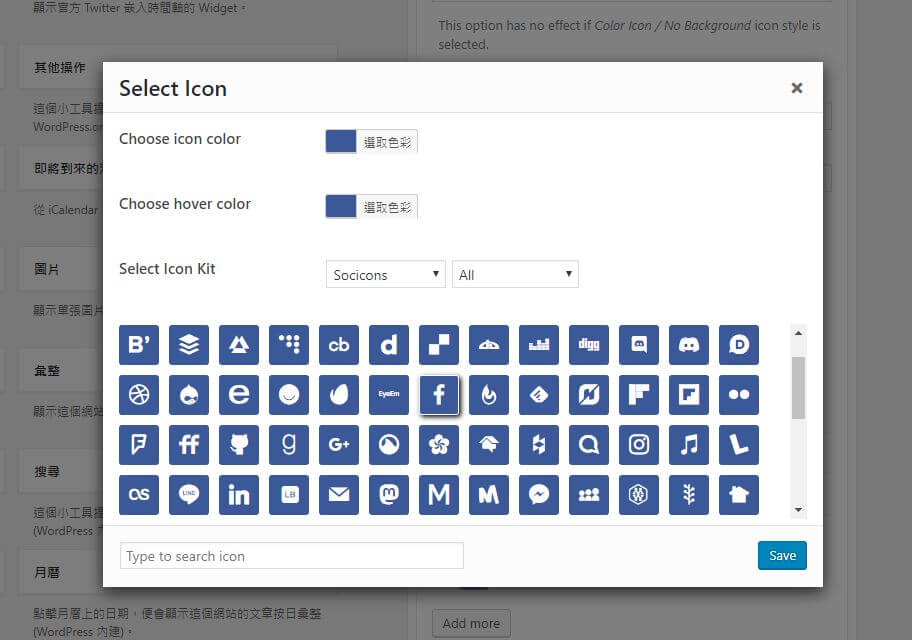Select the Facebook f icon
This screenshot has width=912, height=640.
439,395
